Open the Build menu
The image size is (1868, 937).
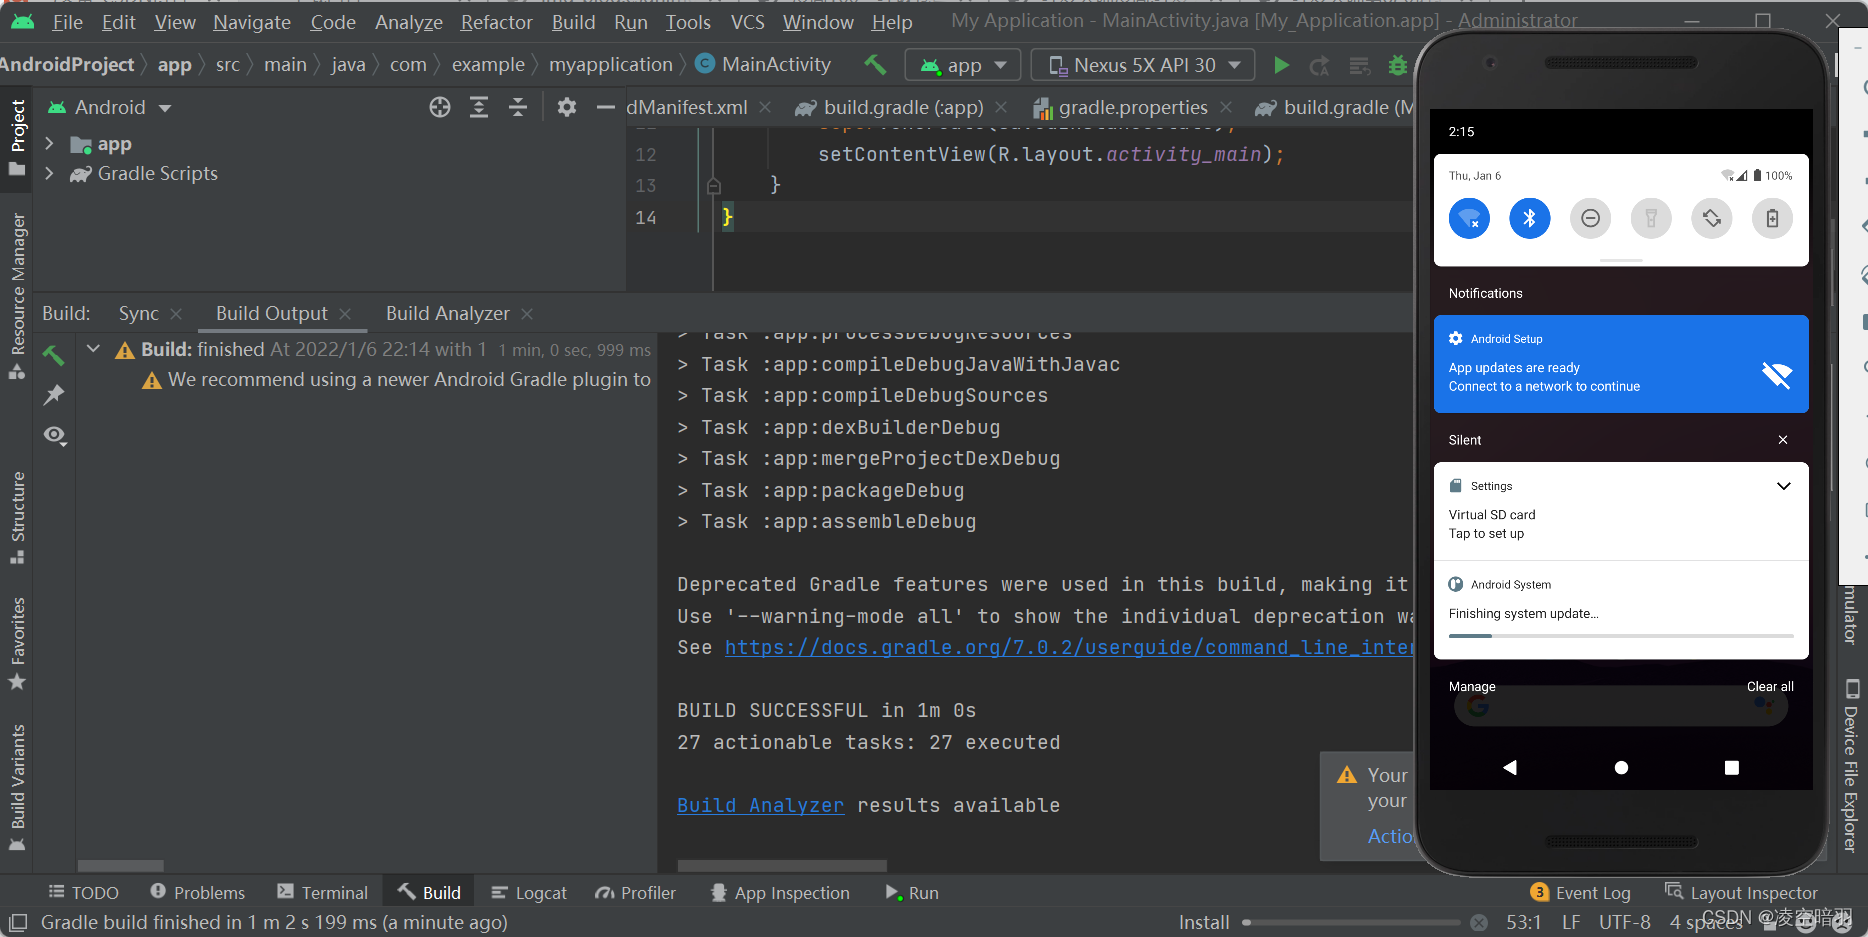tap(573, 22)
